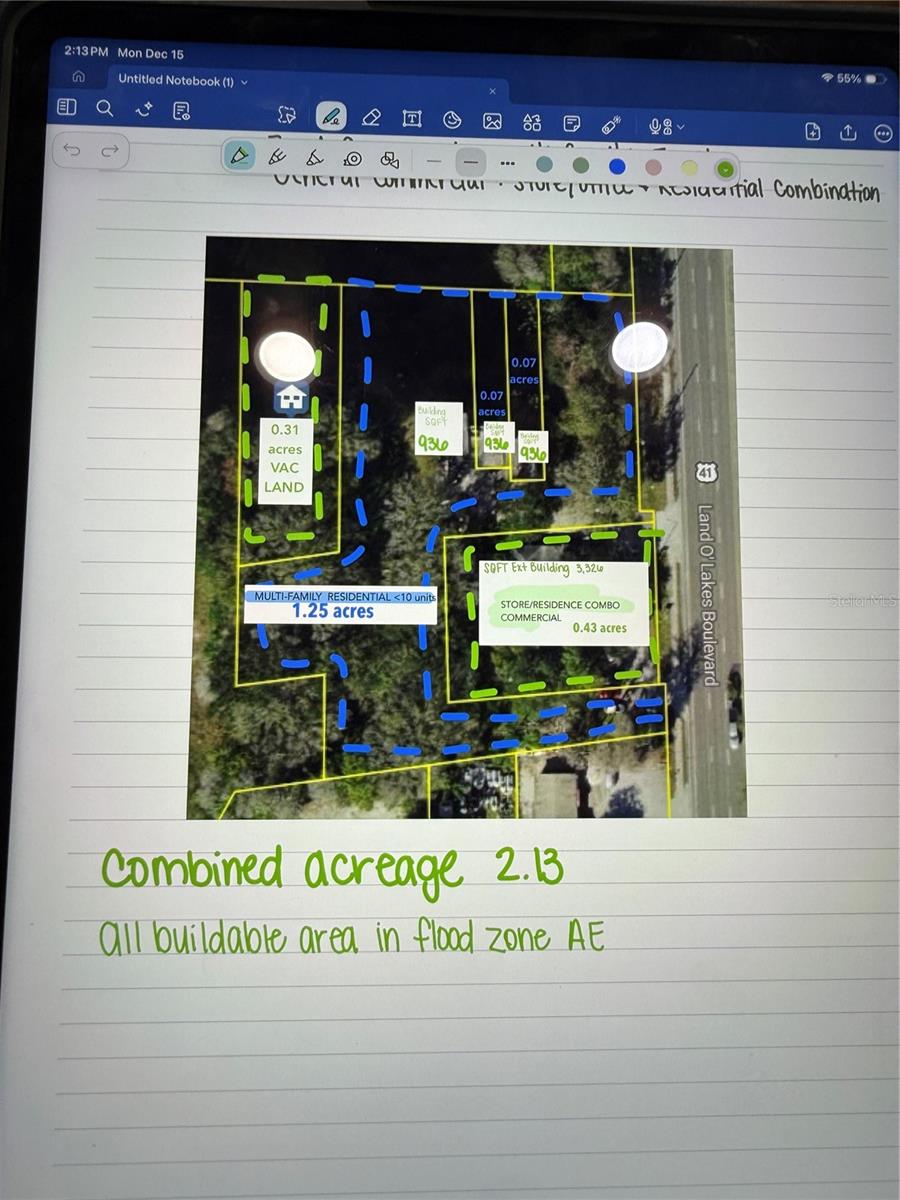Viewport: 900px width, 1200px height.
Task: Select the blue ink color swatch
Action: (616, 165)
